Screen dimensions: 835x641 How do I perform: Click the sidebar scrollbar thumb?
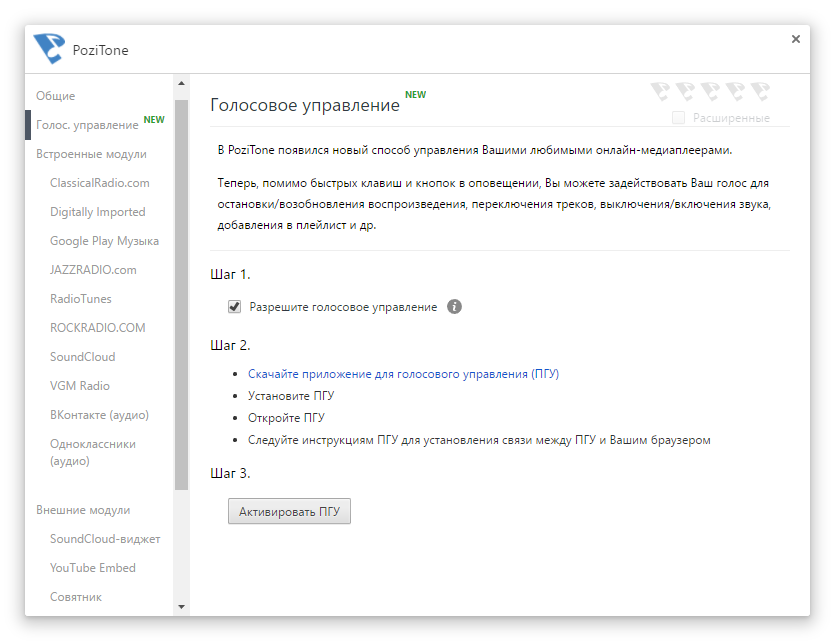(182, 294)
